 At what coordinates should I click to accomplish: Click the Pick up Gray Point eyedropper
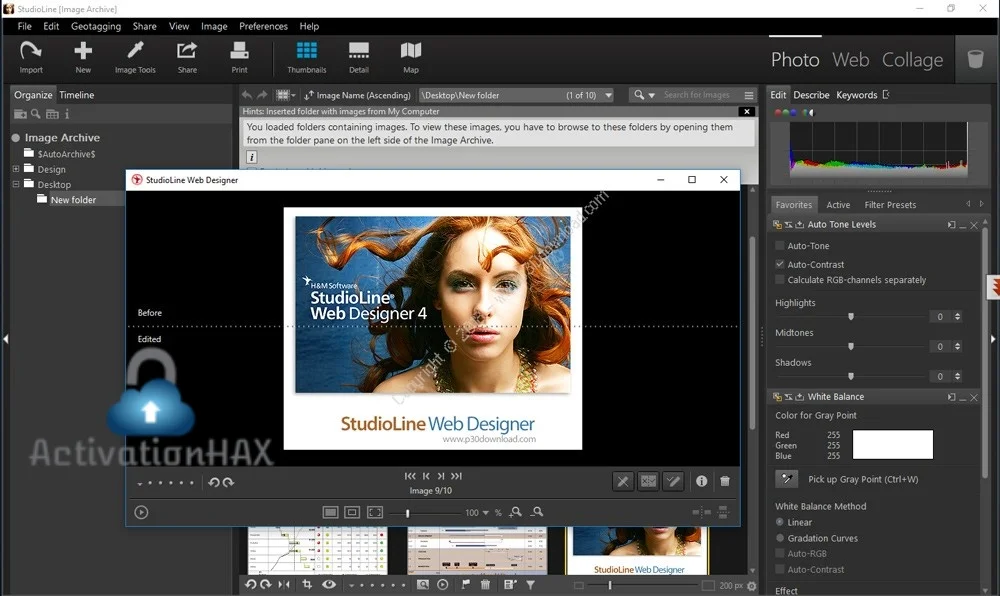786,479
